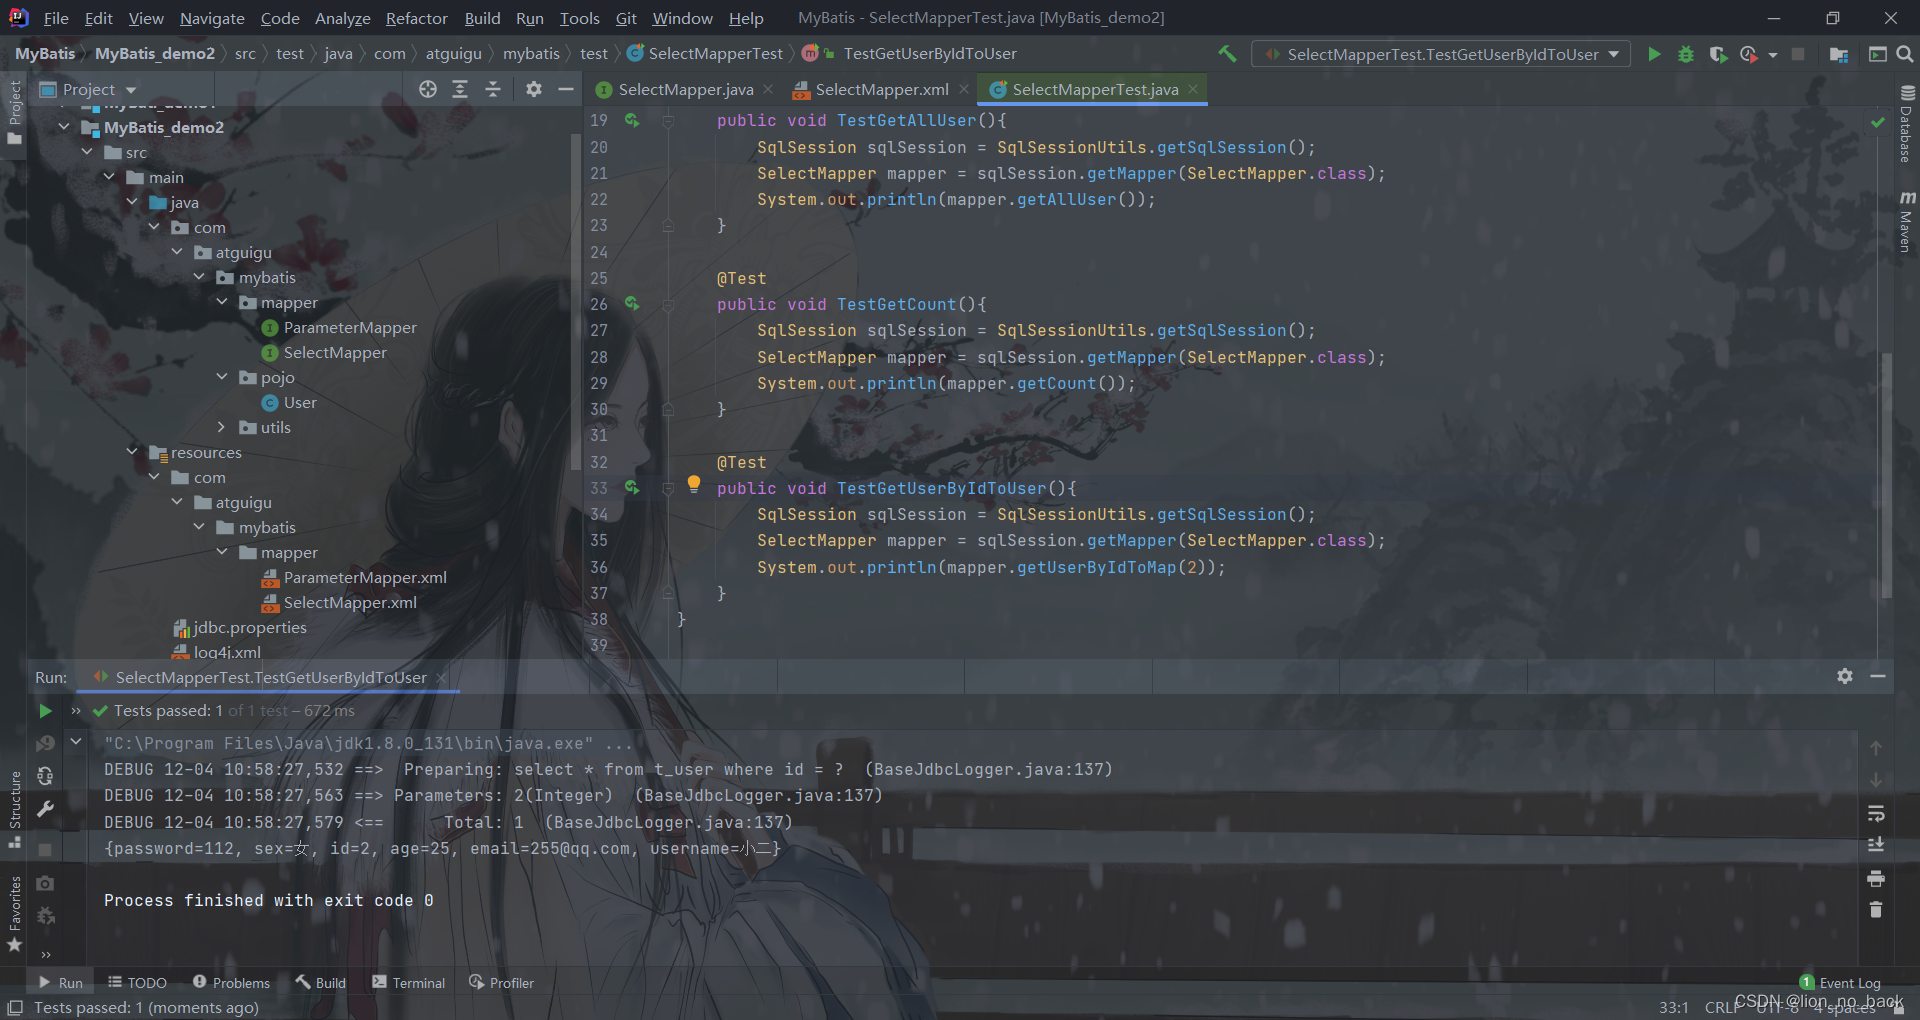
Task: Click the locate file crosshair icon in Project panel
Action: [428, 89]
